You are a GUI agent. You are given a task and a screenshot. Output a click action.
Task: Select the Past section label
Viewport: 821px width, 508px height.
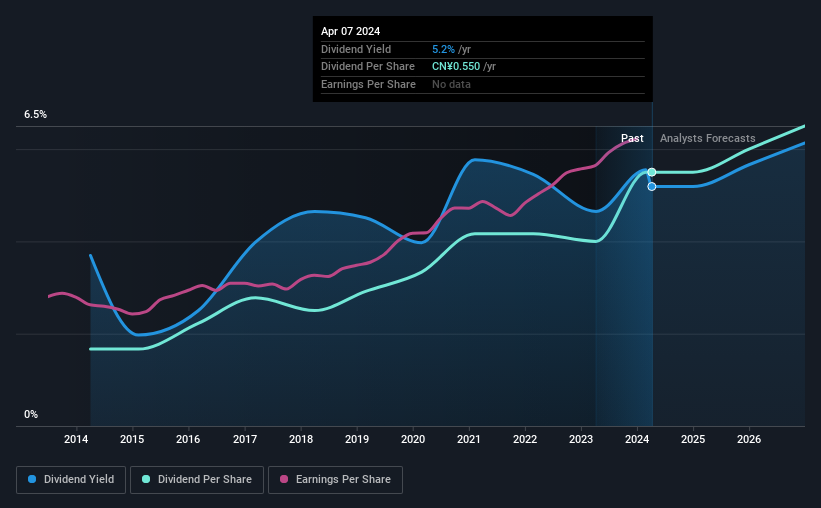tap(632, 138)
